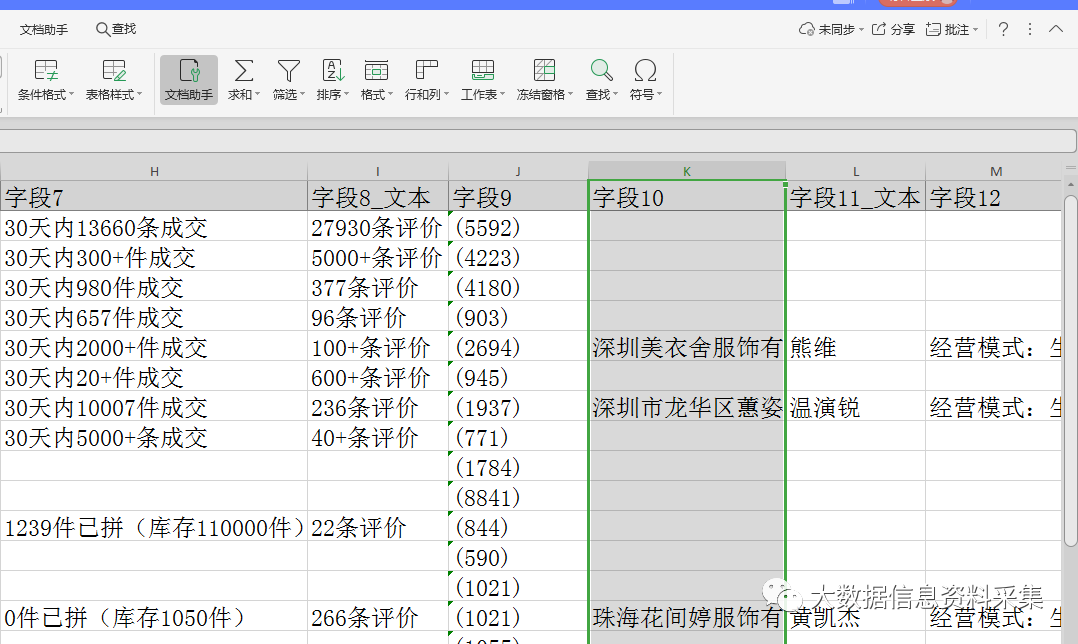Select cell 5000+条评价
This screenshot has height=644, width=1078.
[x=377, y=257]
